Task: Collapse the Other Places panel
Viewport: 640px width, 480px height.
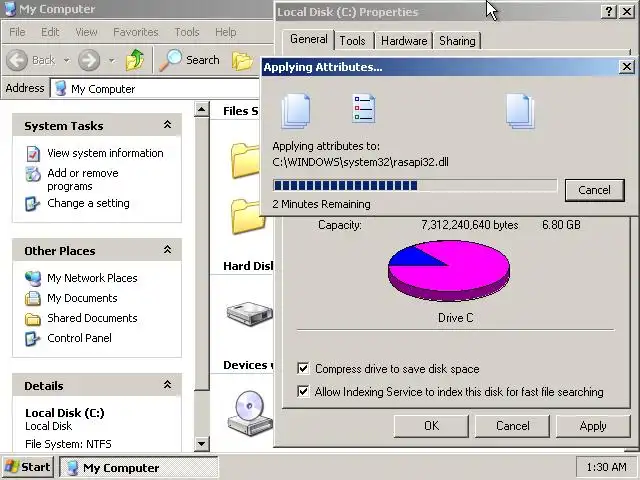Action: pyautogui.click(x=167, y=250)
